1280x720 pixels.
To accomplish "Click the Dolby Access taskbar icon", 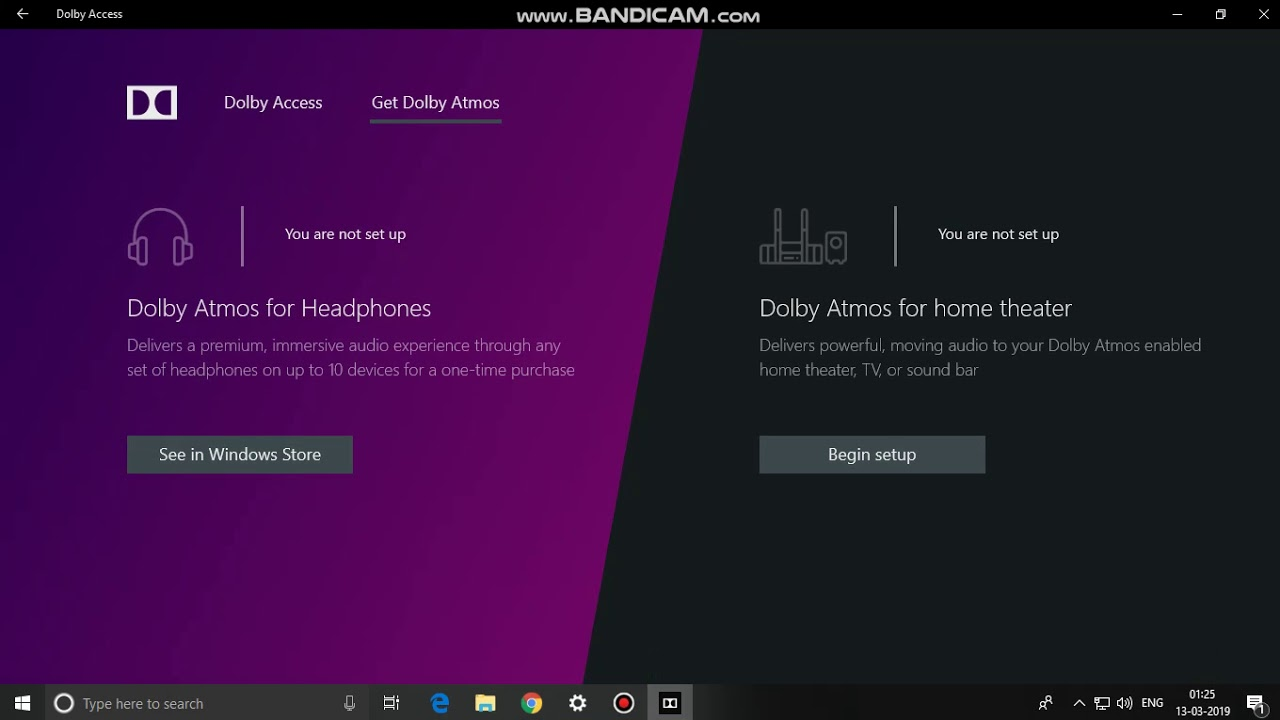I will [x=670, y=703].
